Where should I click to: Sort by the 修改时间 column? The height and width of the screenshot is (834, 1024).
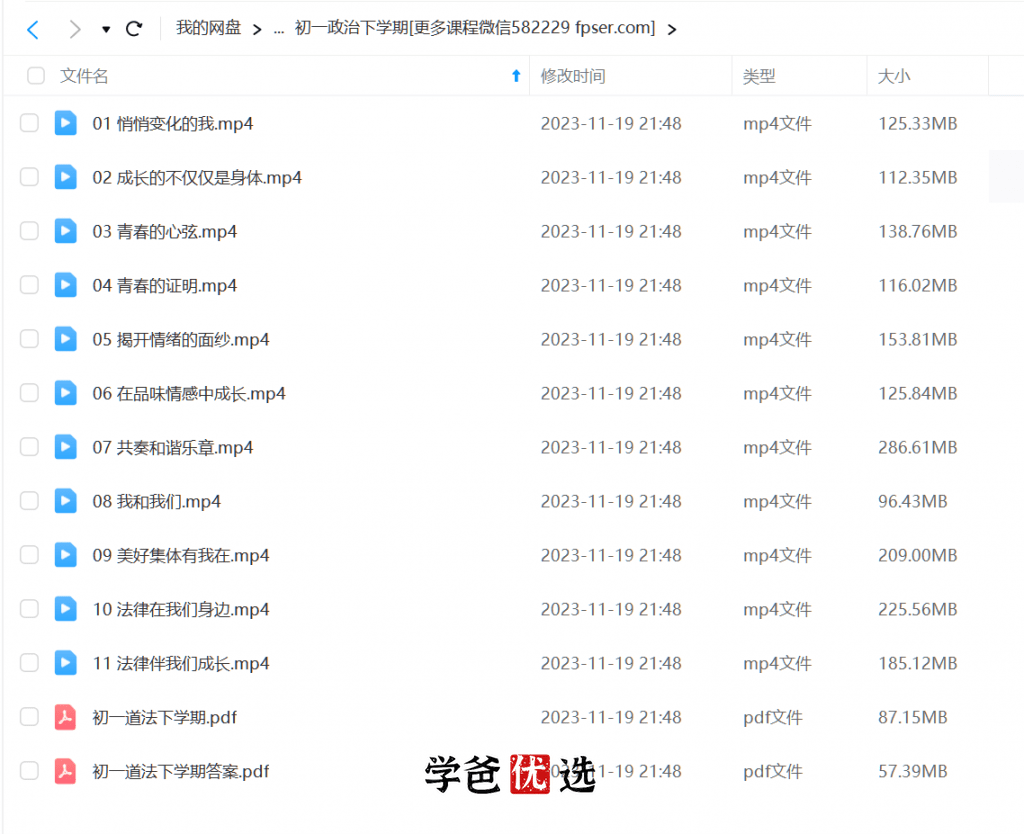573,76
